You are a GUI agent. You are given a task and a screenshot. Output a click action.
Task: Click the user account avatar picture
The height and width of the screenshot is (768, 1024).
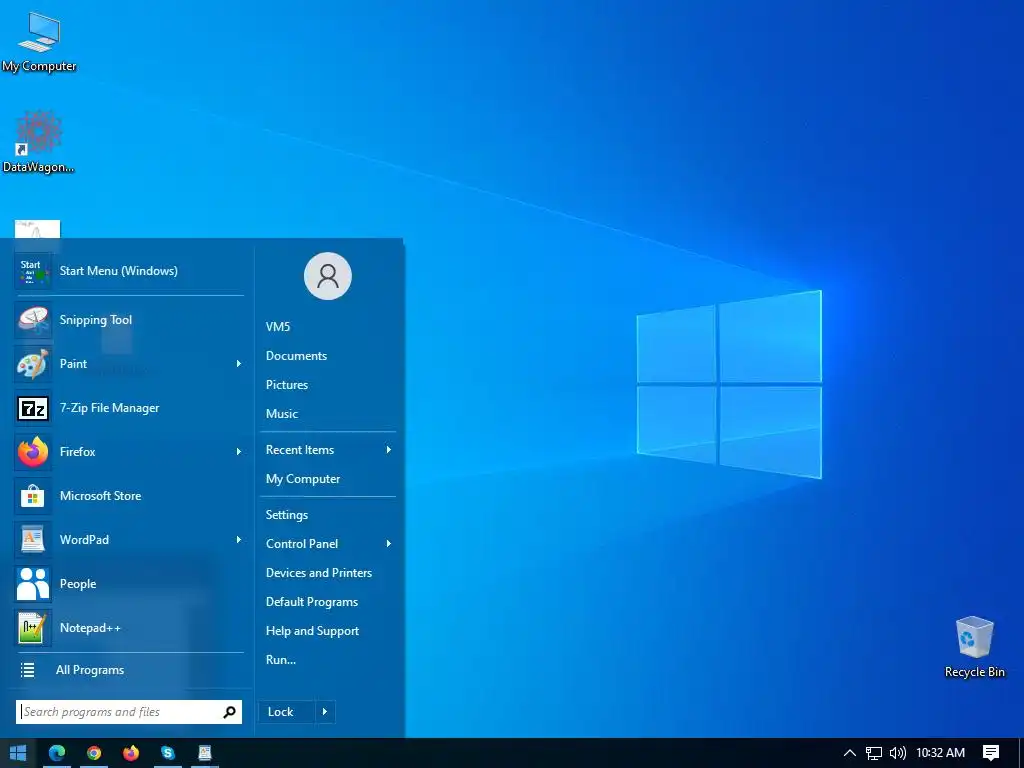tap(328, 276)
